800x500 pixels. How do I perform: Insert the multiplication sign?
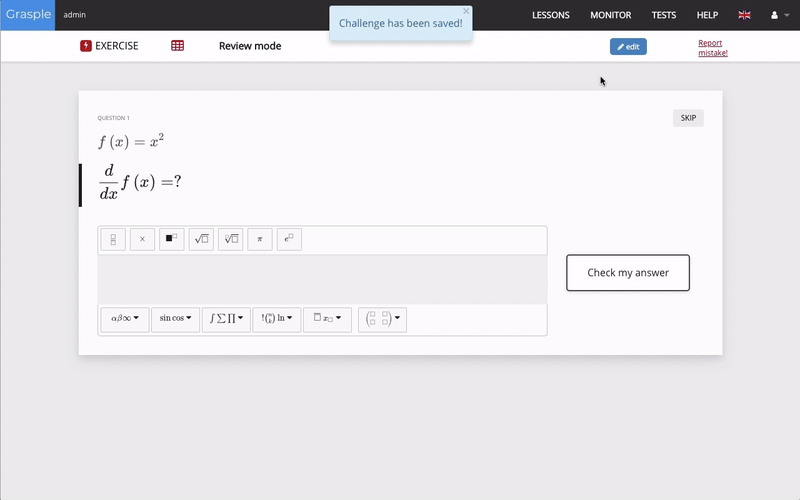142,239
